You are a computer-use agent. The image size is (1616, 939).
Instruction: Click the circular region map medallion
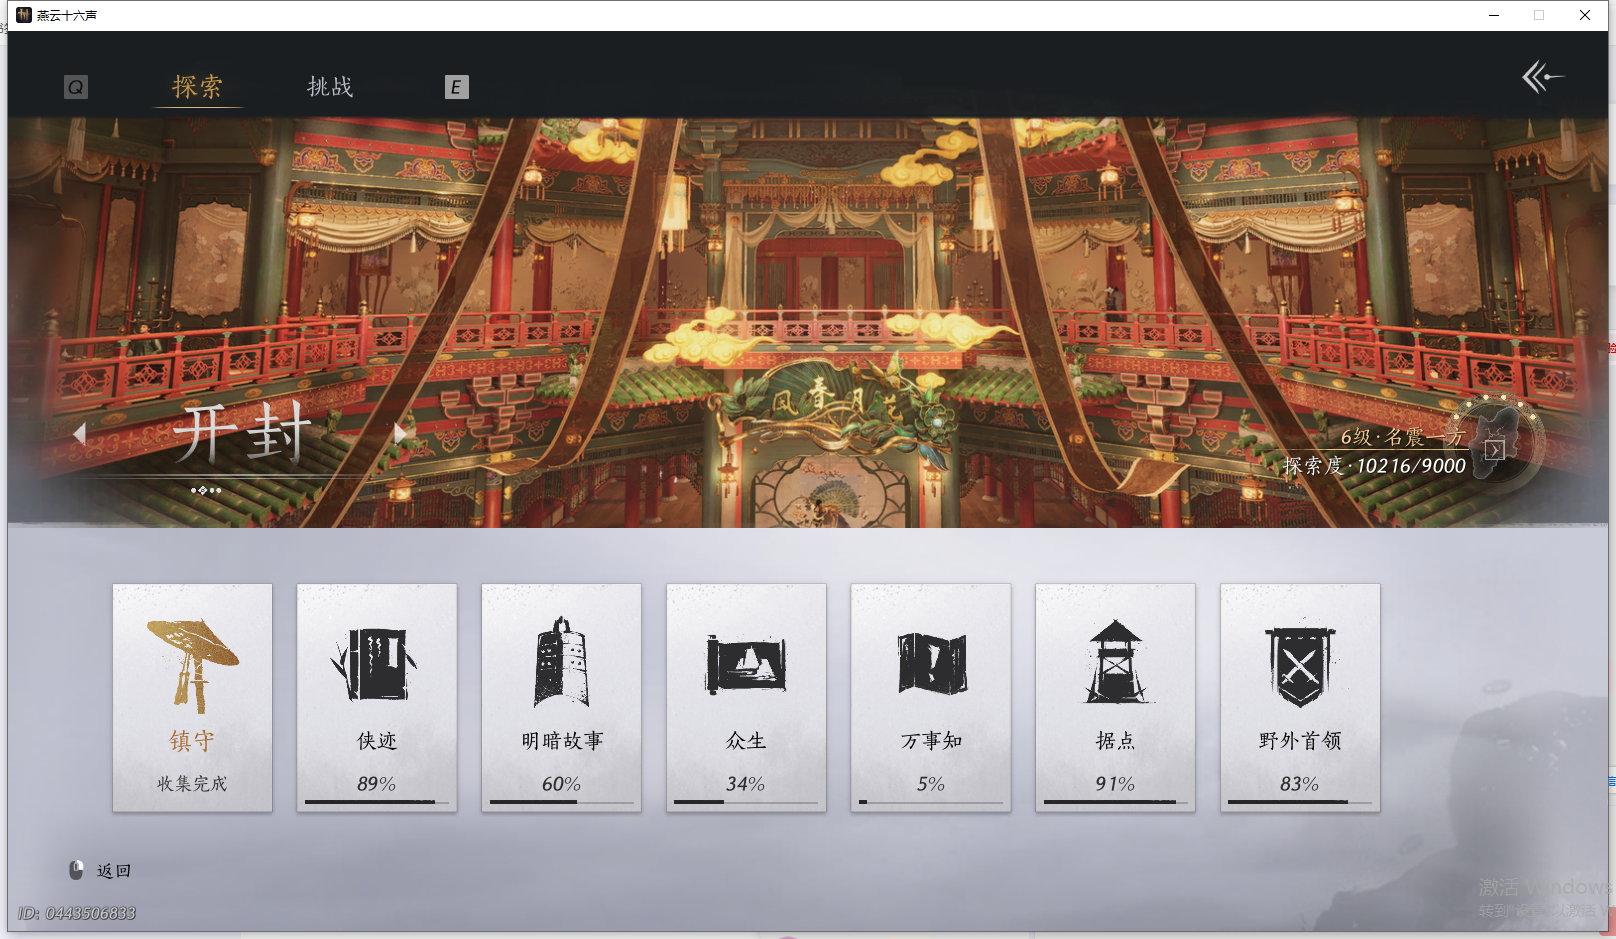(1494, 442)
